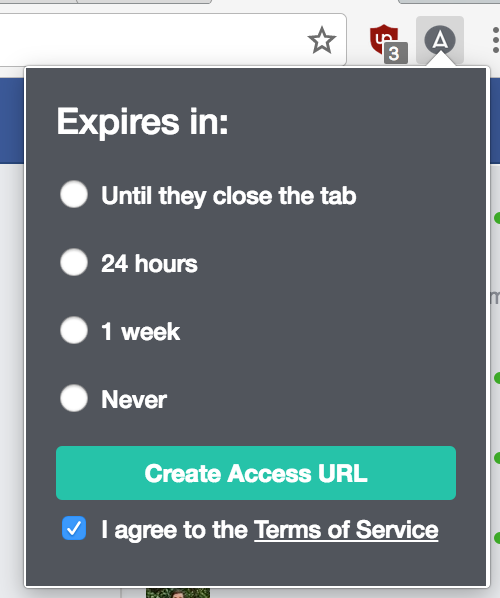Choose the 24 hours radio button

(x=74, y=262)
